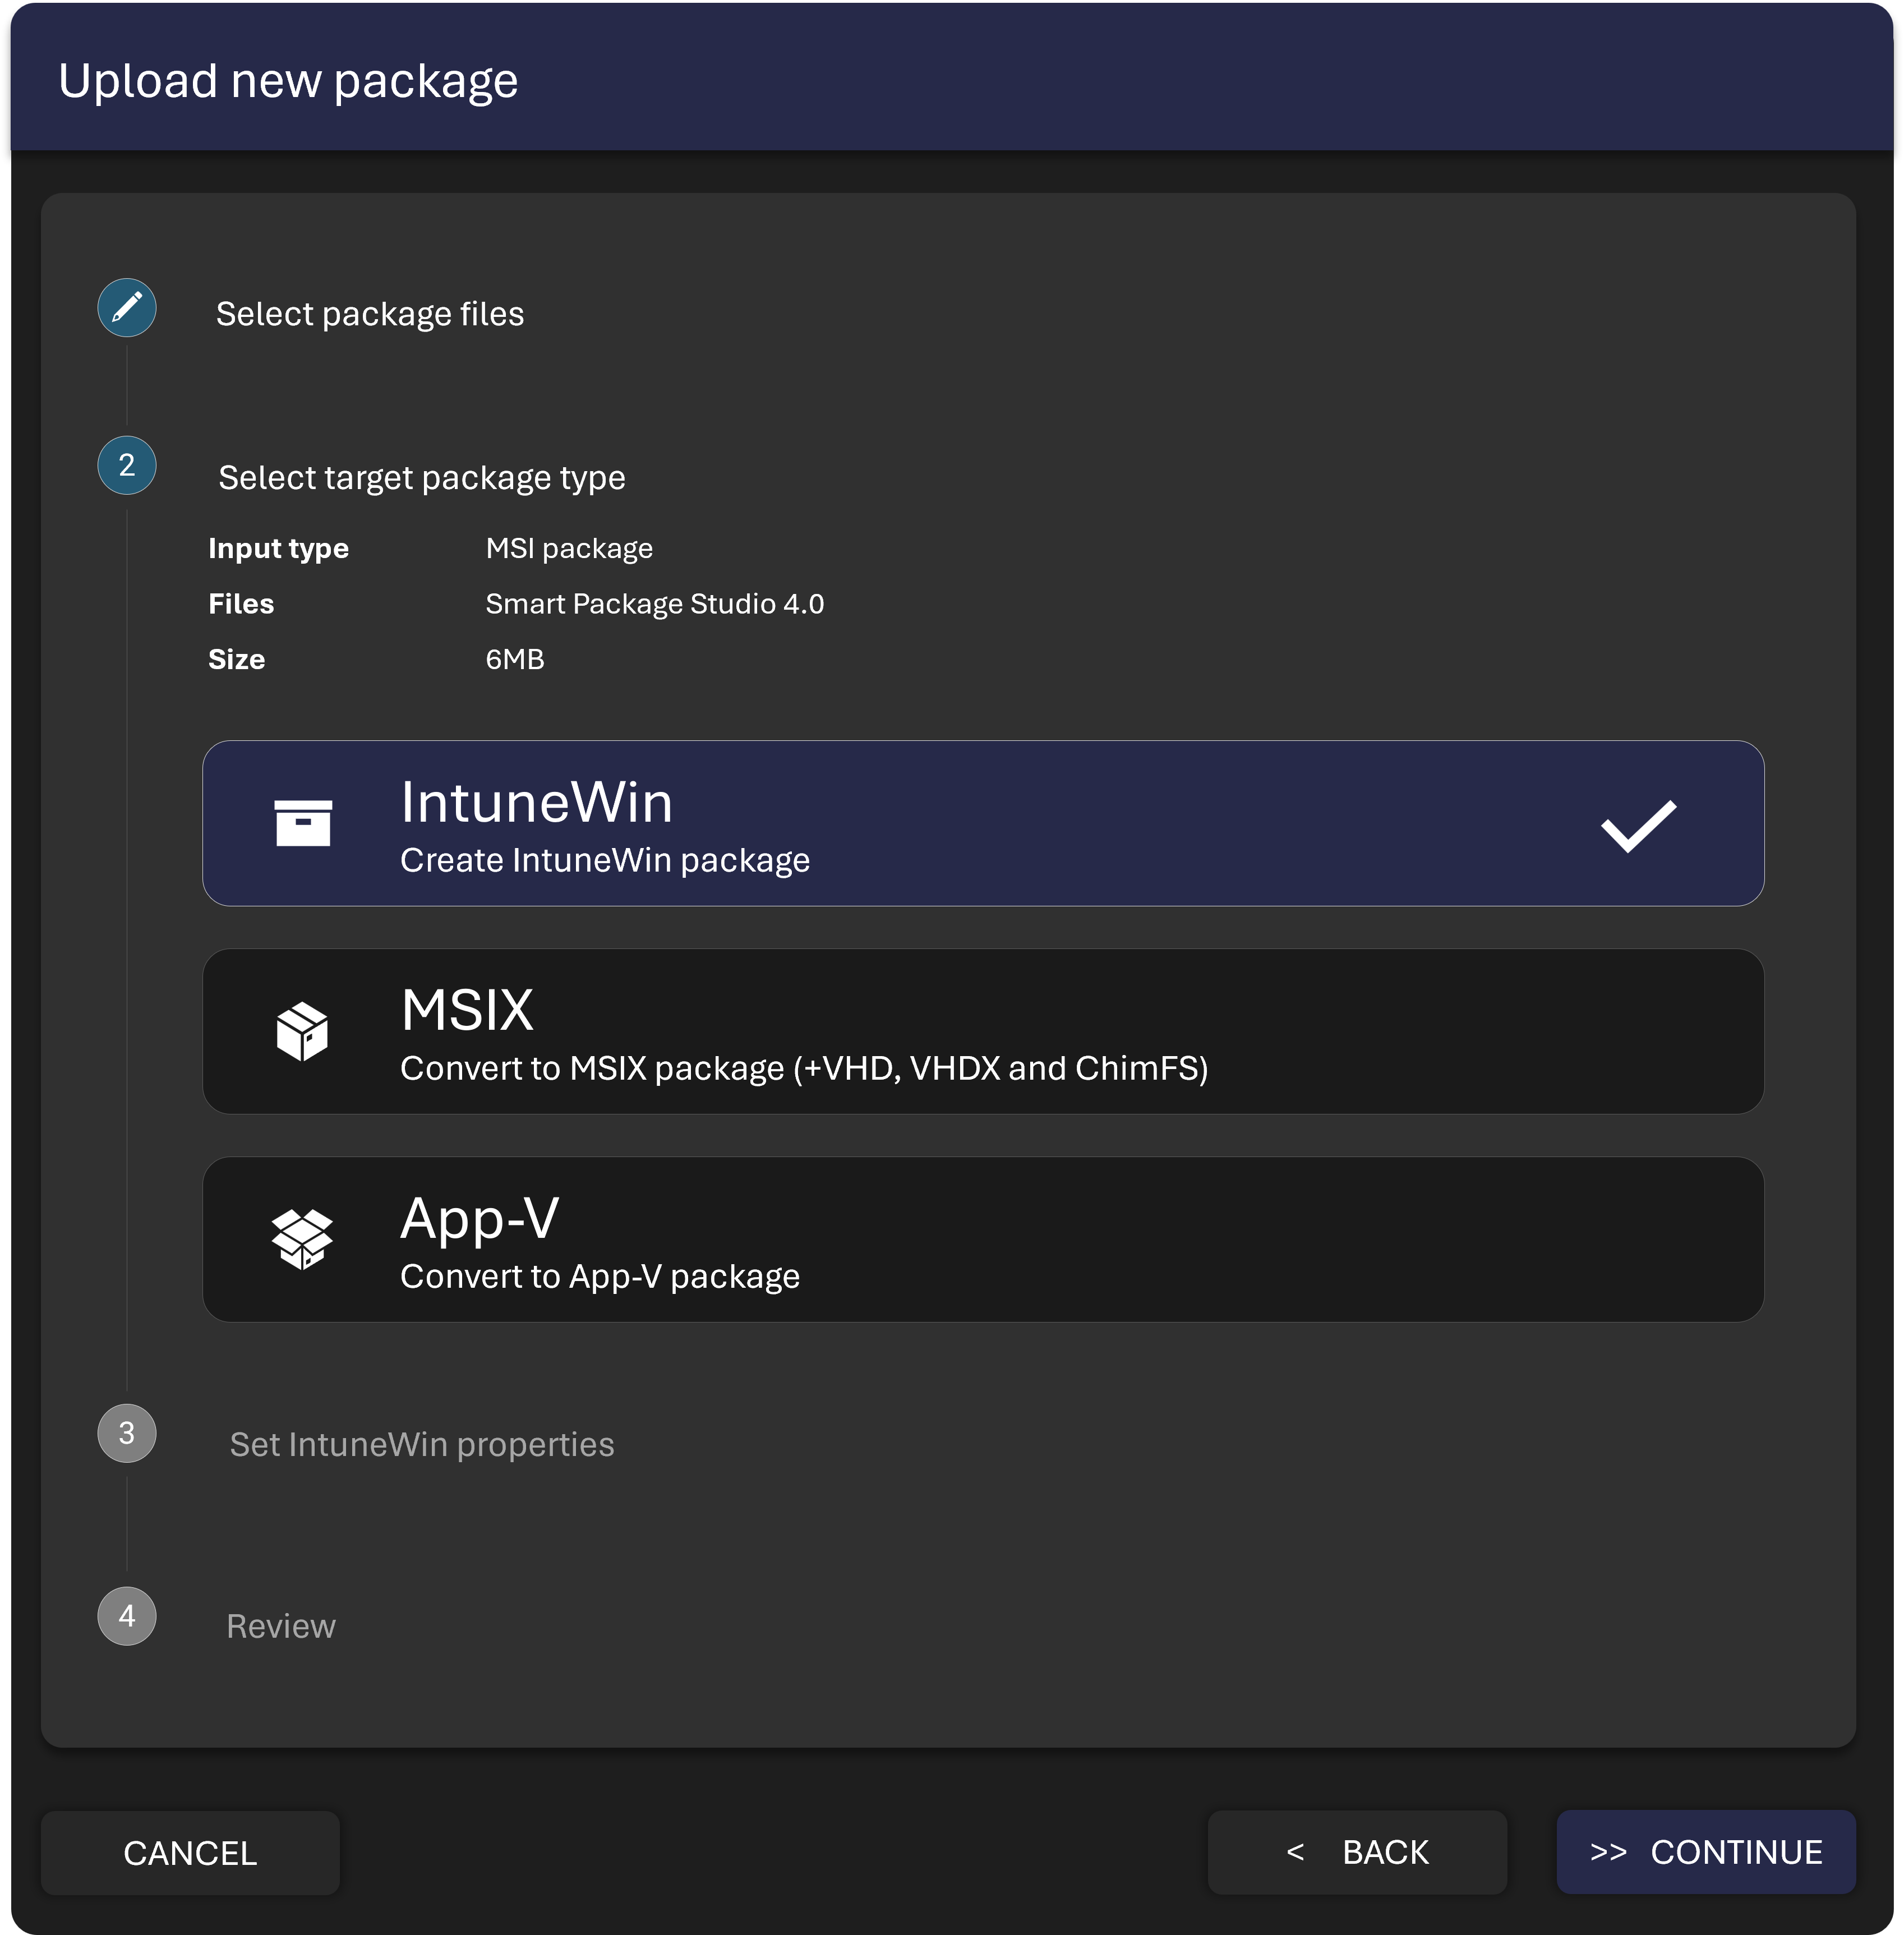Click the App-V stacked boxes icon

pyautogui.click(x=302, y=1239)
